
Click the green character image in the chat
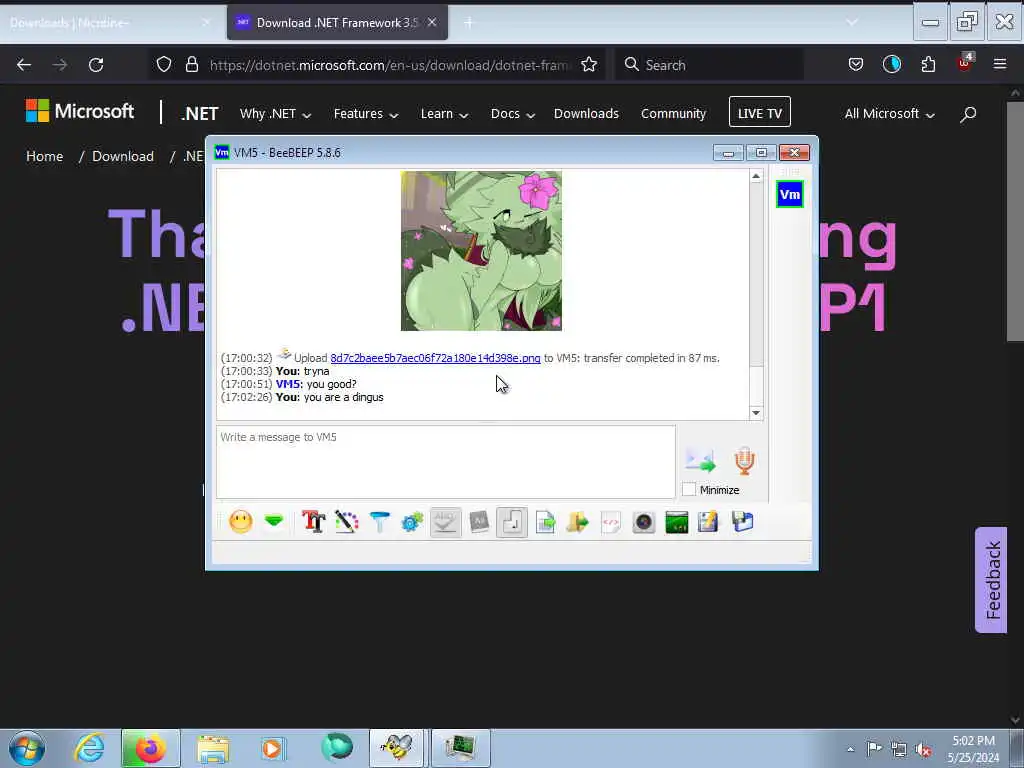tap(481, 251)
